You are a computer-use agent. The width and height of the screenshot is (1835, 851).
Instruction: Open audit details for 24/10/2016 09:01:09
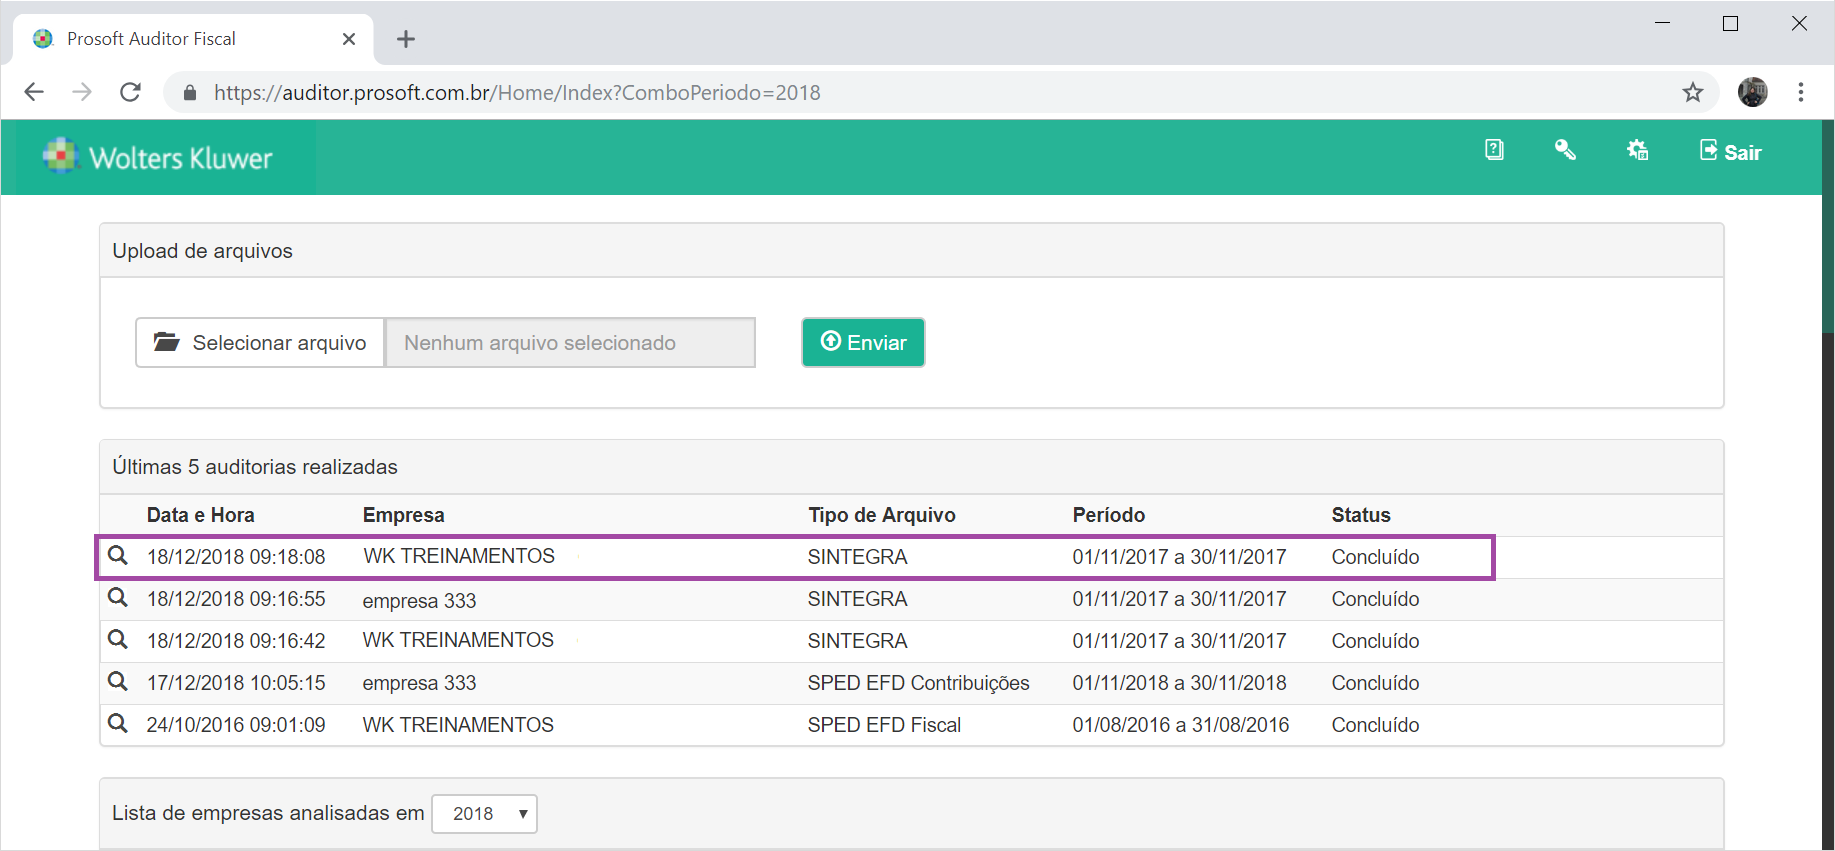click(118, 723)
